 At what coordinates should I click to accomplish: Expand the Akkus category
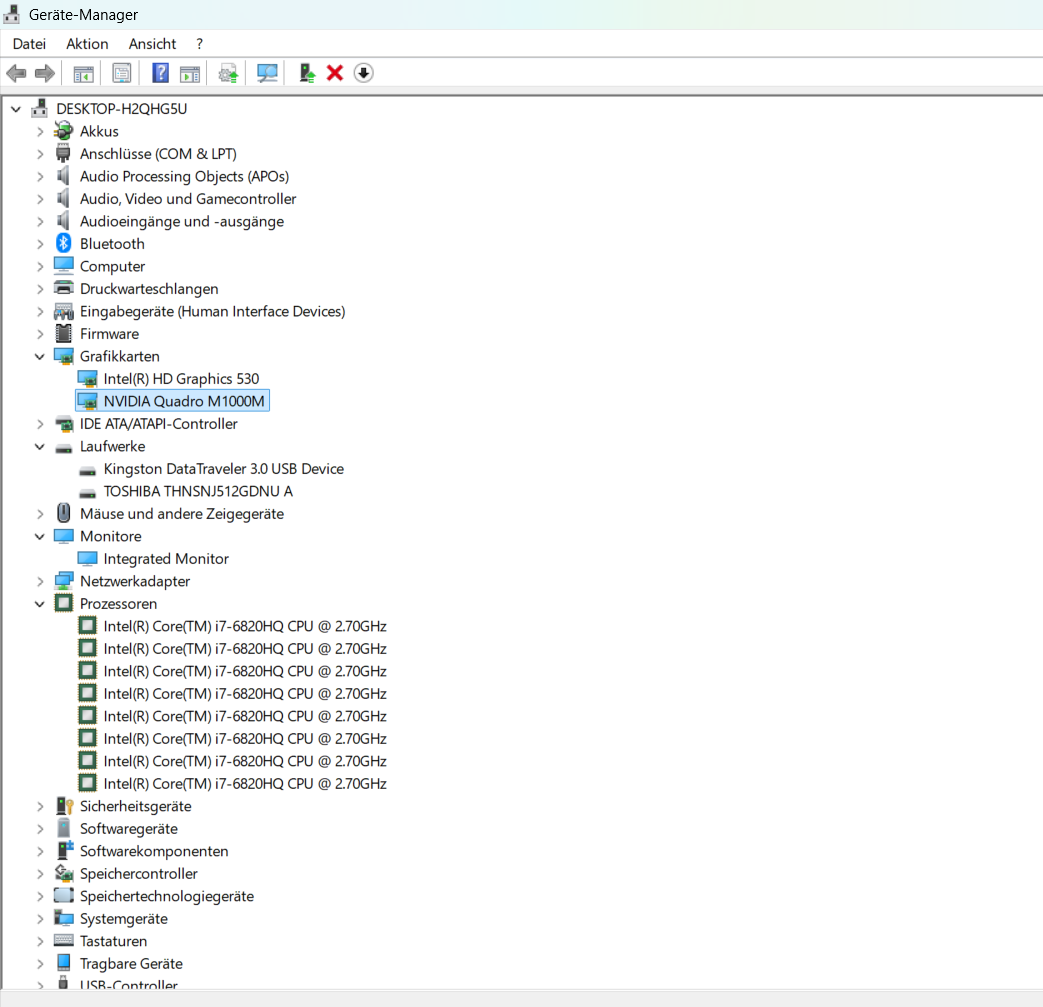40,132
